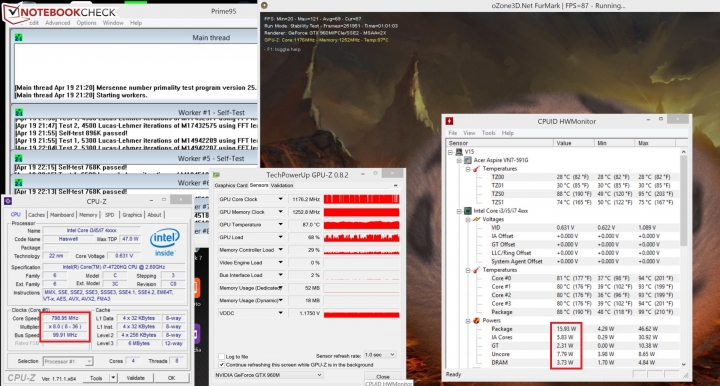Click thermometer icon of Intel Core Temperatures node
The width and height of the screenshot is (720, 386).
477,270
